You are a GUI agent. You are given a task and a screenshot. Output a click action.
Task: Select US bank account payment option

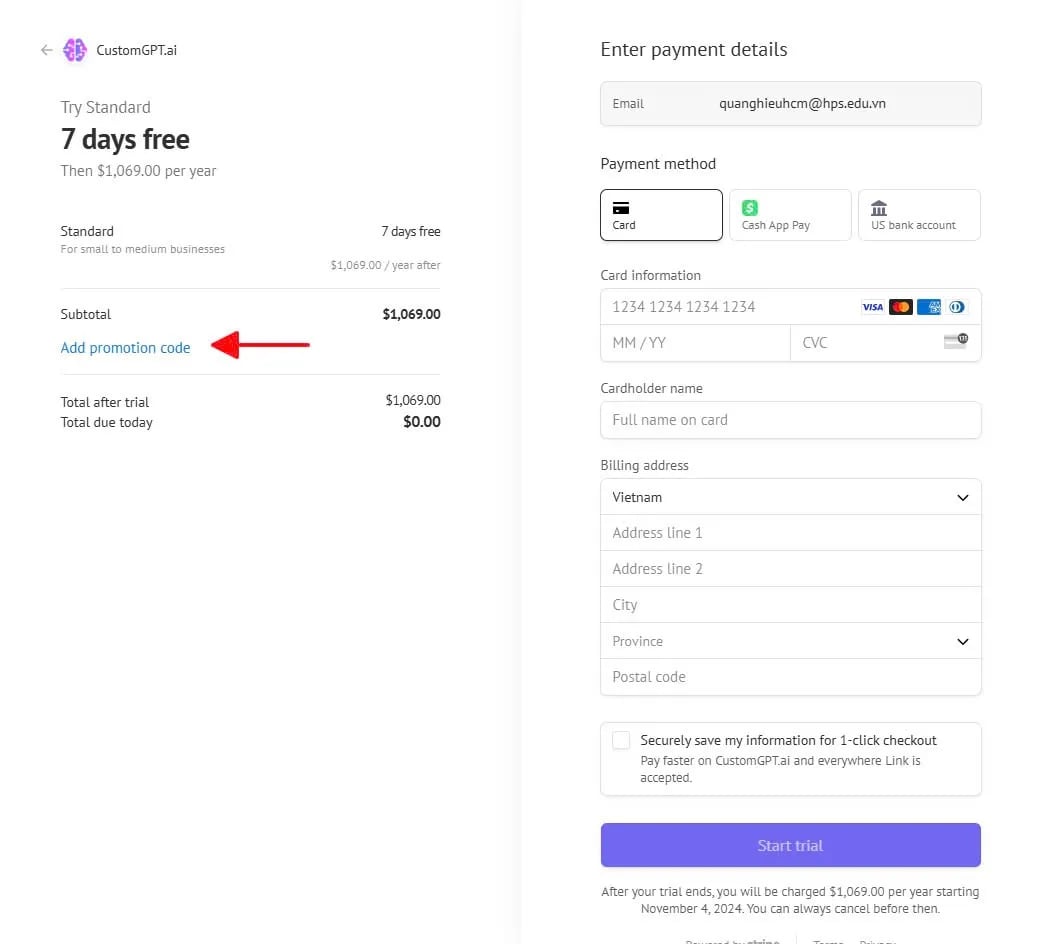919,215
